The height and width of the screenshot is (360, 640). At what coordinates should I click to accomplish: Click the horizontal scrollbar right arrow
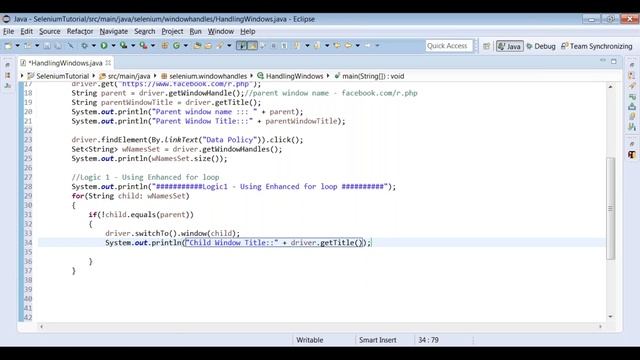point(600,326)
